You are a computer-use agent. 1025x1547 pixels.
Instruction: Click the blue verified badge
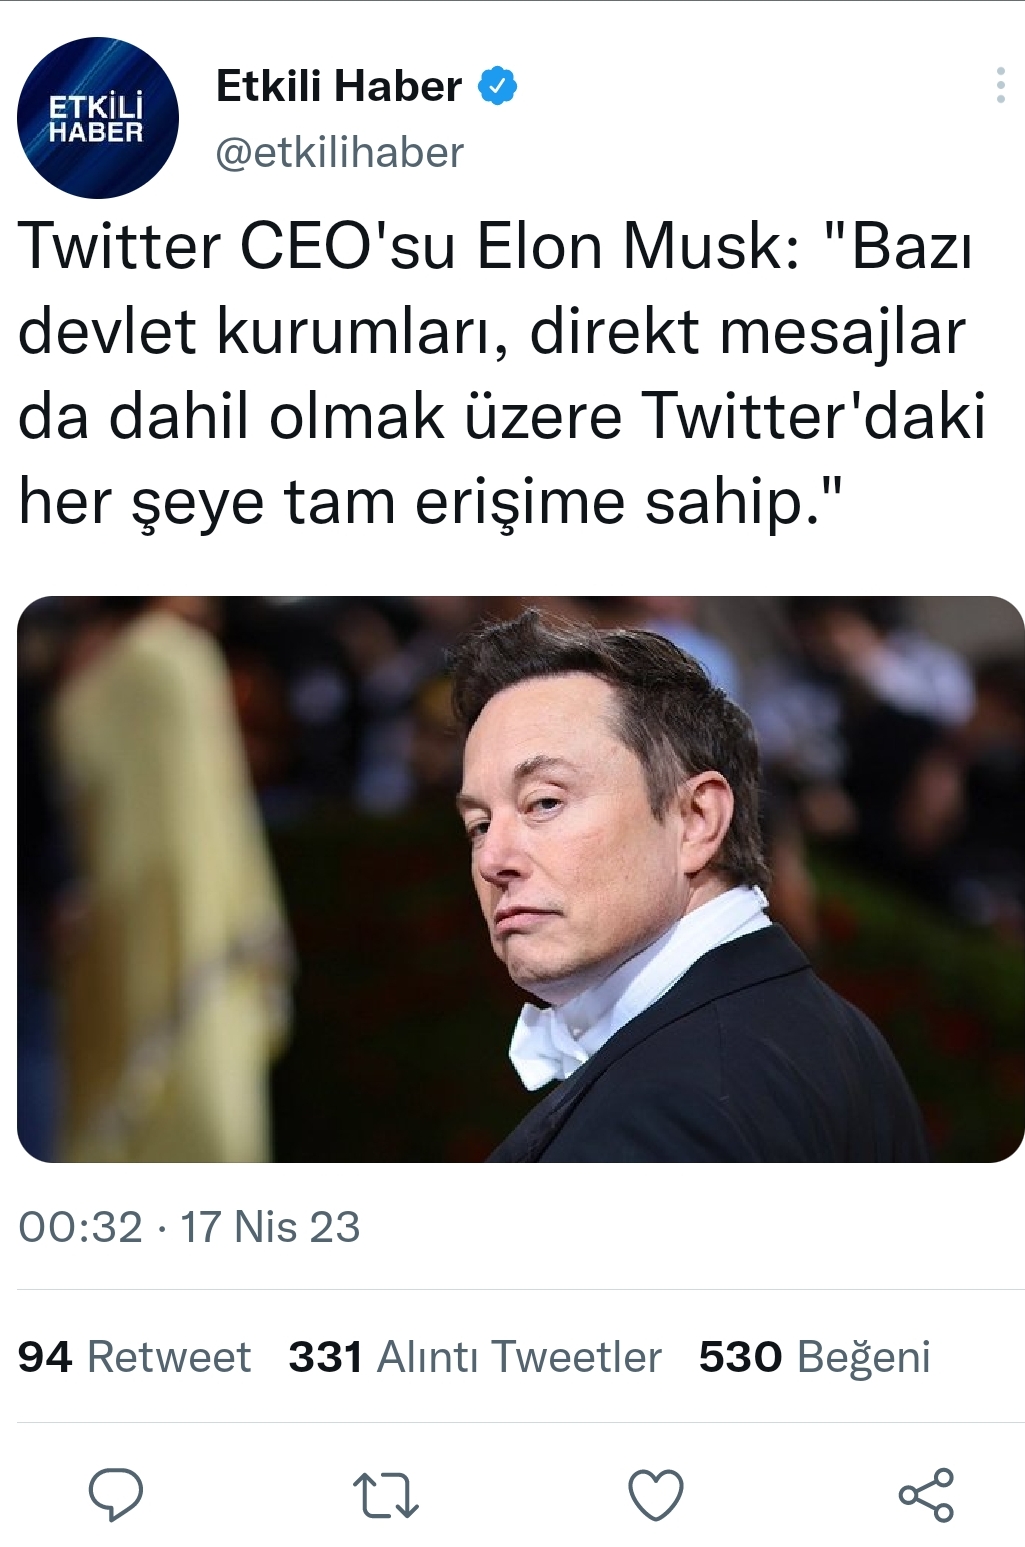pos(497,86)
